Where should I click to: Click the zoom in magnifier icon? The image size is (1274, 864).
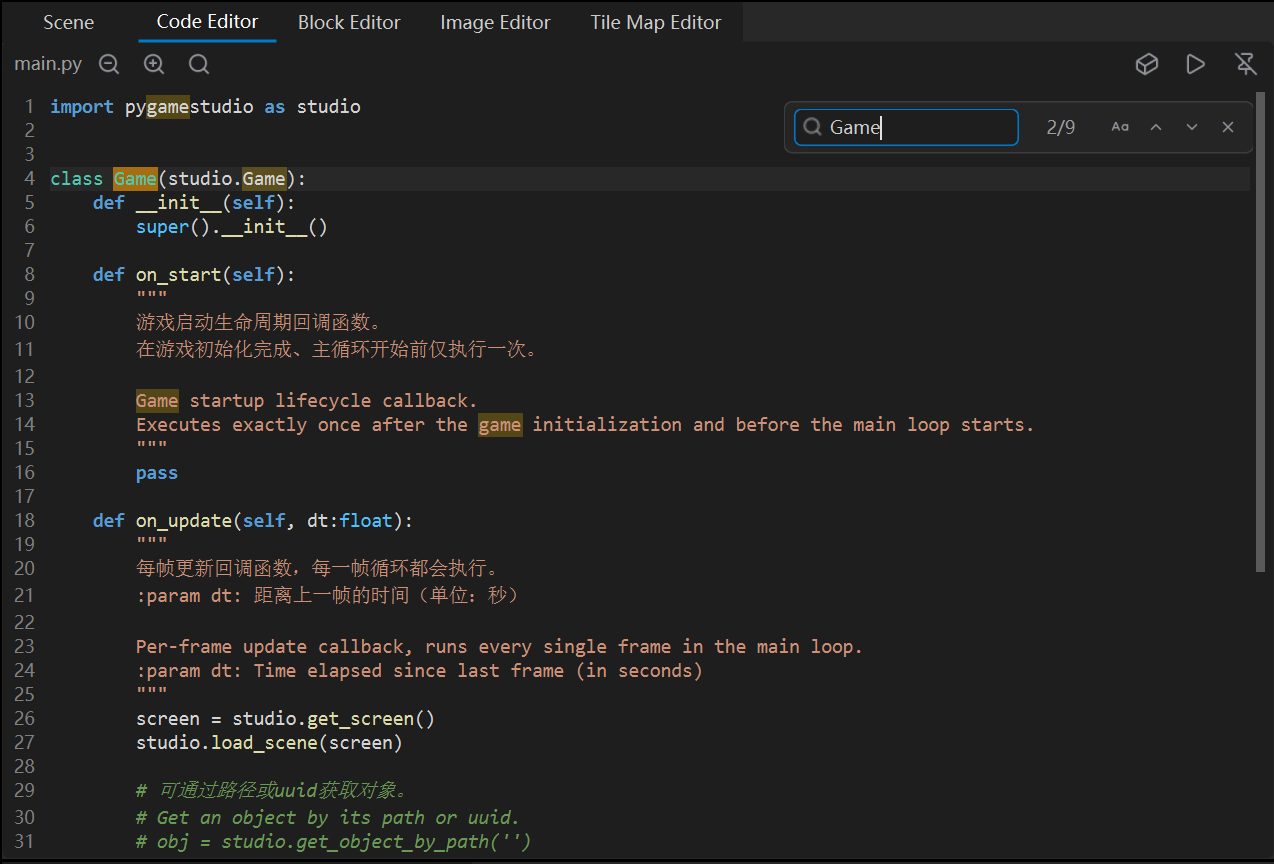pyautogui.click(x=154, y=64)
